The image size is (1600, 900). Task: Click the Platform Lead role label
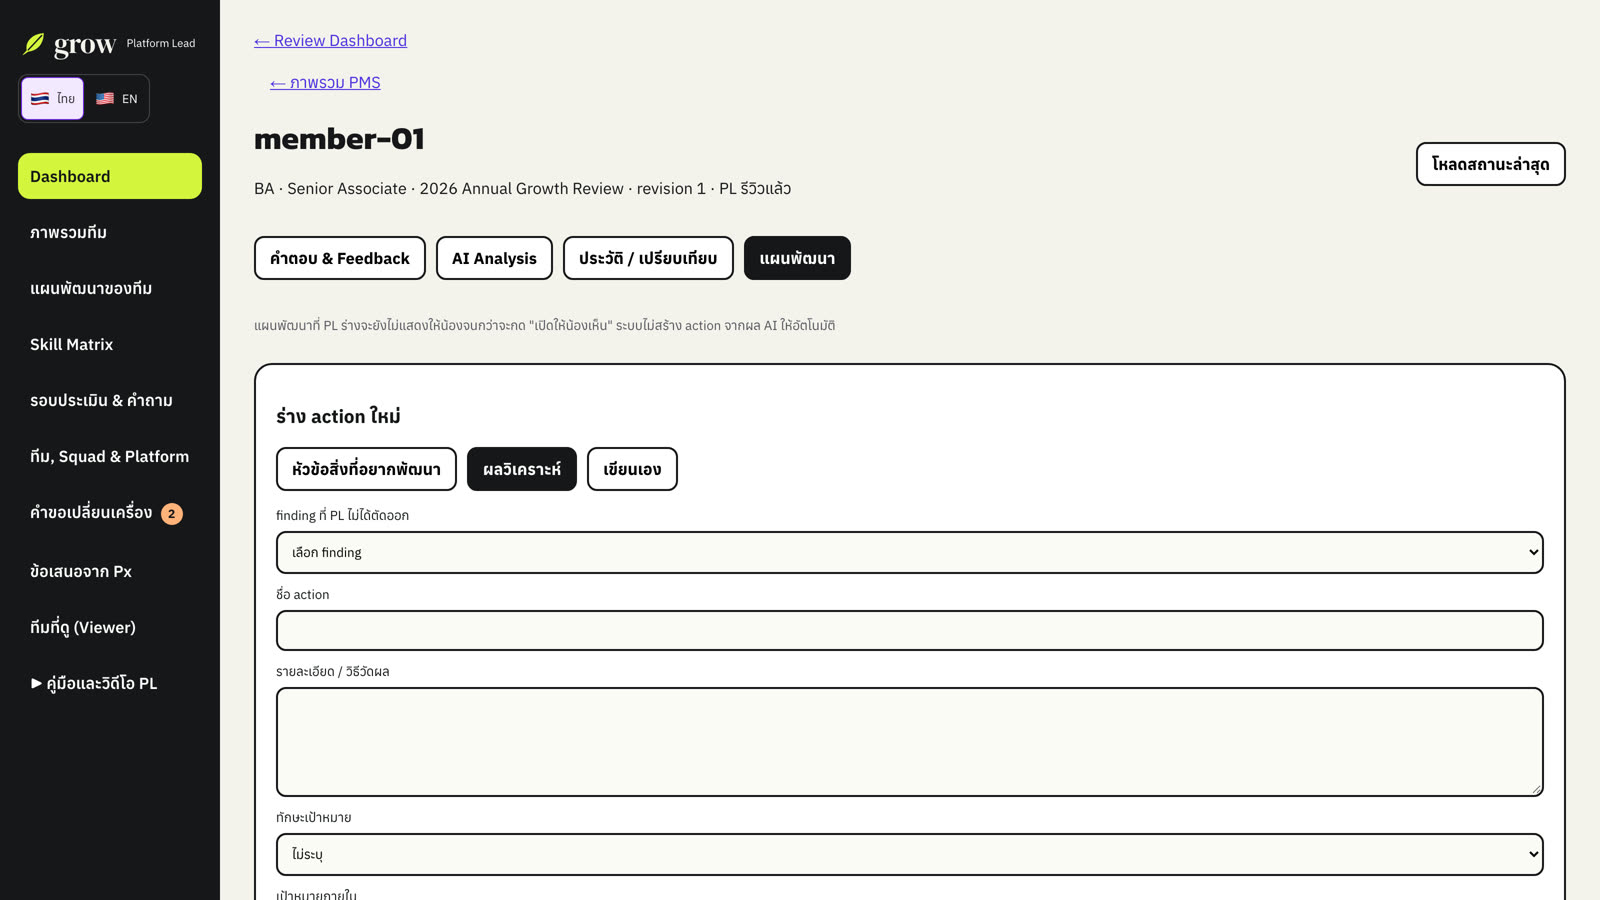pos(161,43)
